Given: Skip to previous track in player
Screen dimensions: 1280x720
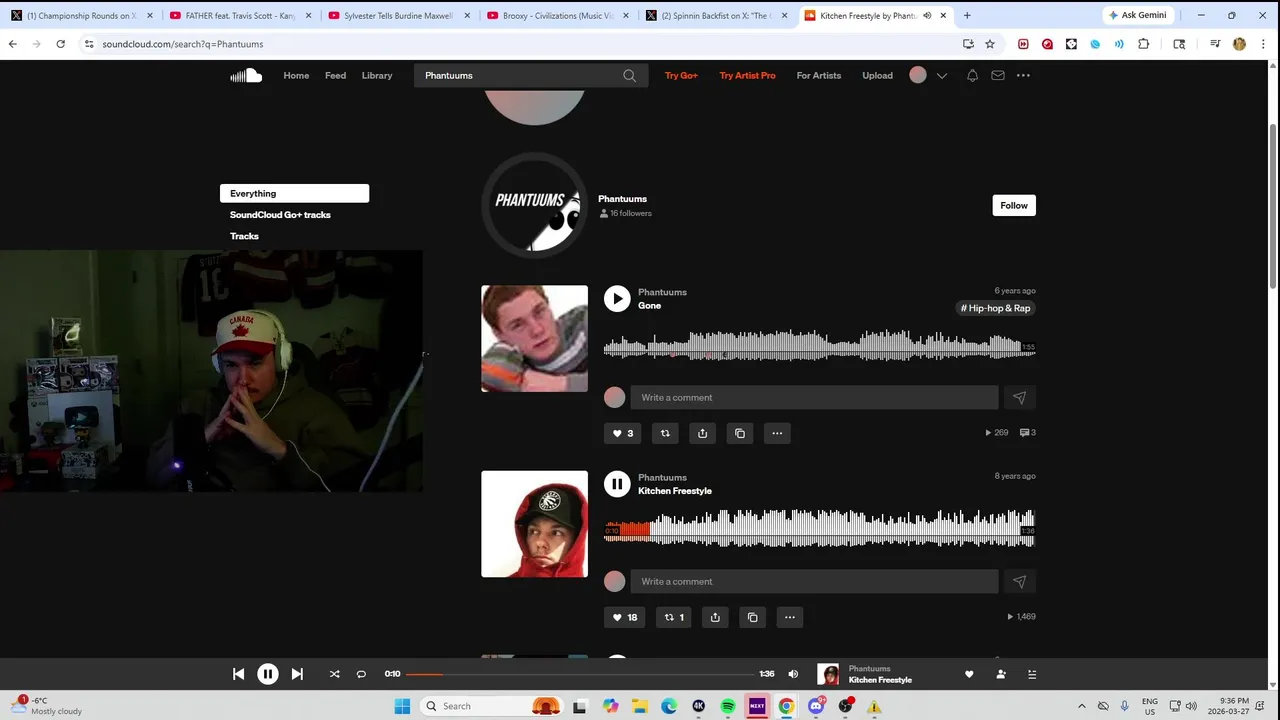Looking at the screenshot, I should pyautogui.click(x=238, y=674).
